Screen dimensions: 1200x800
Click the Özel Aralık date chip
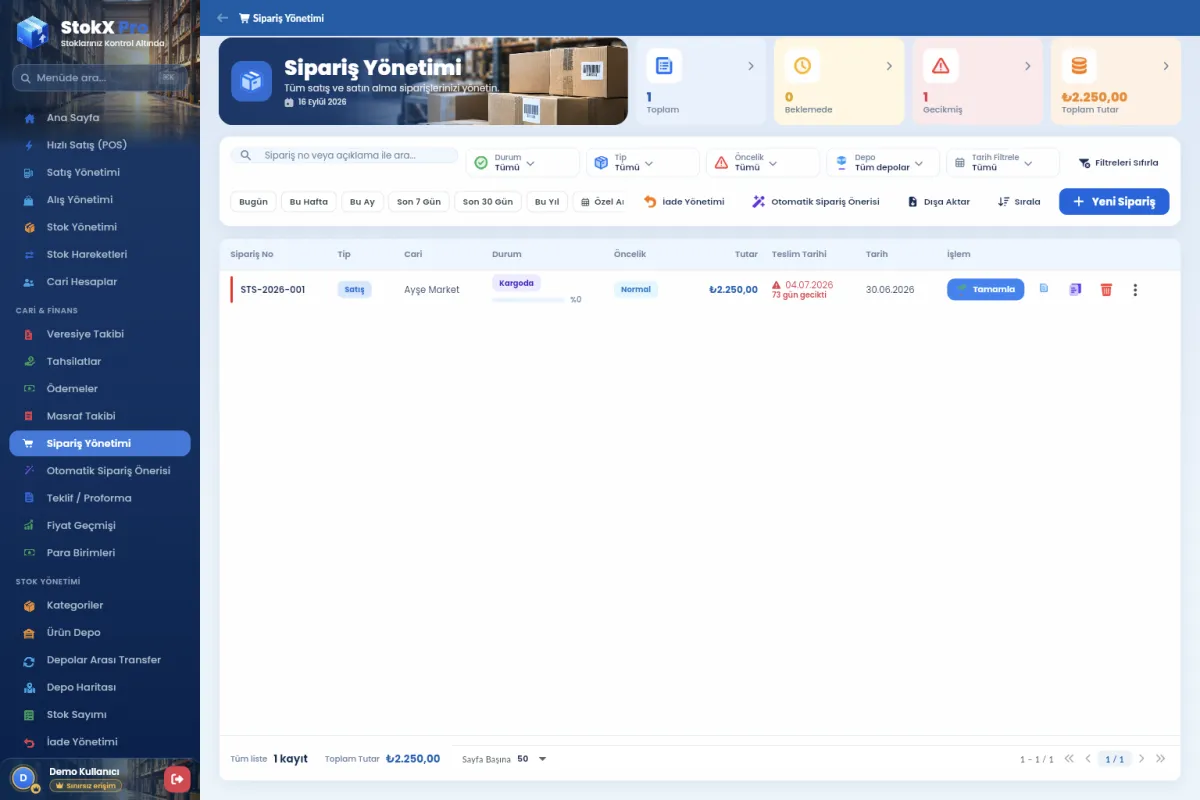coord(600,201)
